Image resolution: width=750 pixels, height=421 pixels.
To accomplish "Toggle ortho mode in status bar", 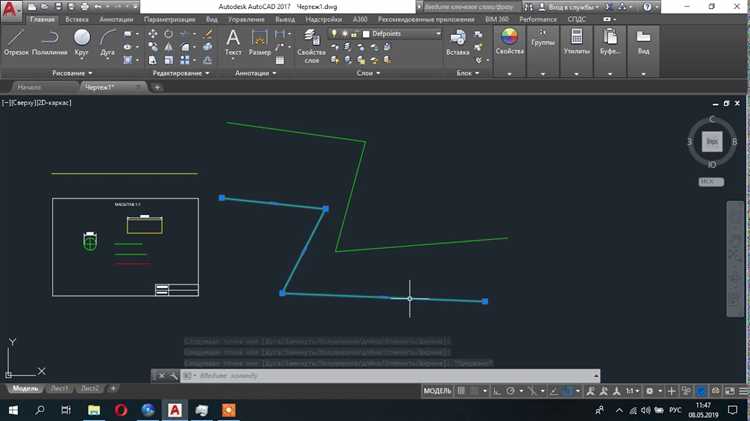I will click(497, 391).
